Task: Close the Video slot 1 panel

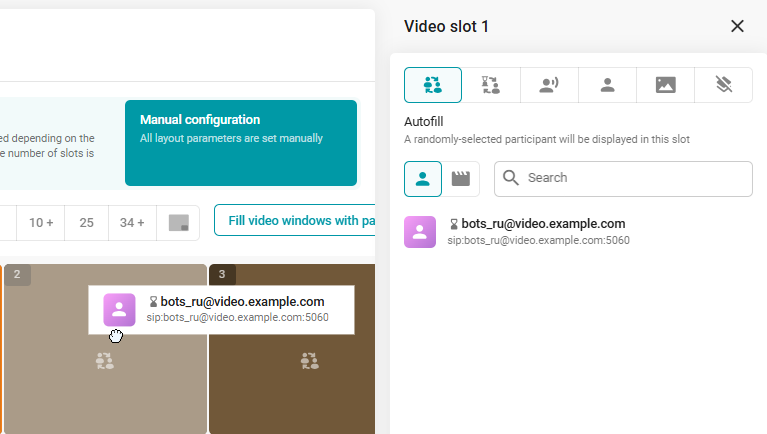Action: click(738, 26)
